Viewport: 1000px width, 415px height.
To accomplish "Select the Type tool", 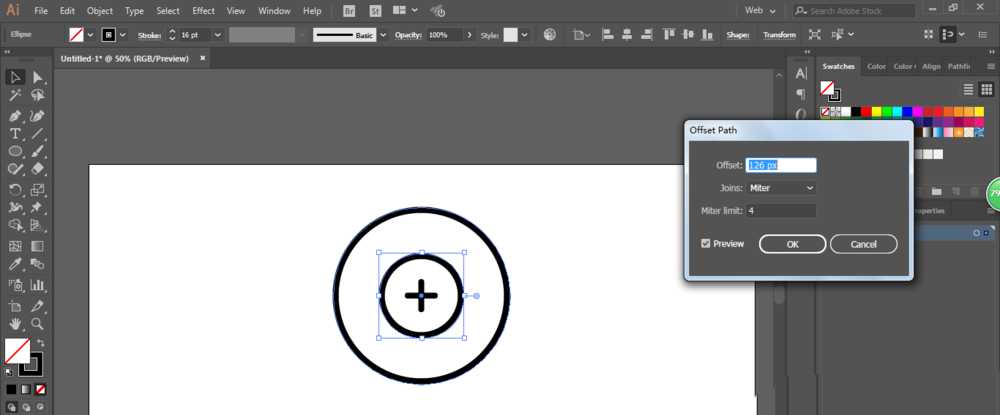I will tap(15, 134).
